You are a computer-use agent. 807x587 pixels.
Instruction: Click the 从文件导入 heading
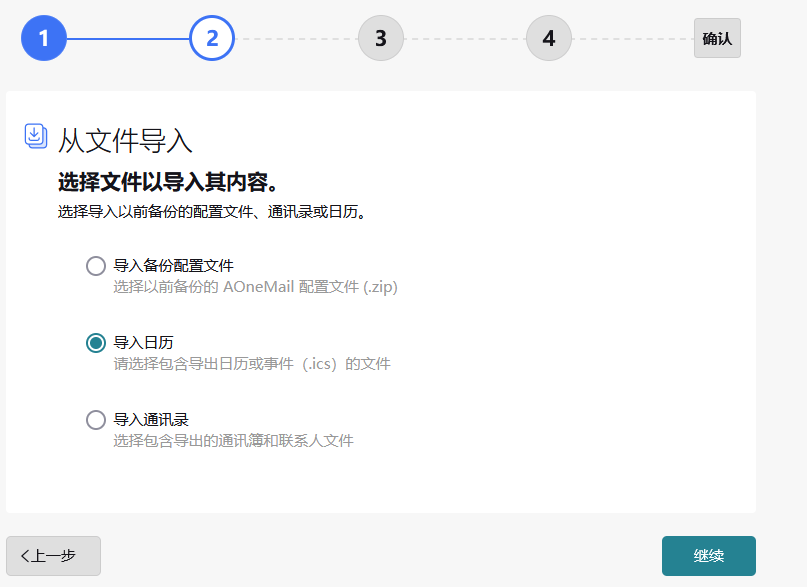click(x=125, y=140)
